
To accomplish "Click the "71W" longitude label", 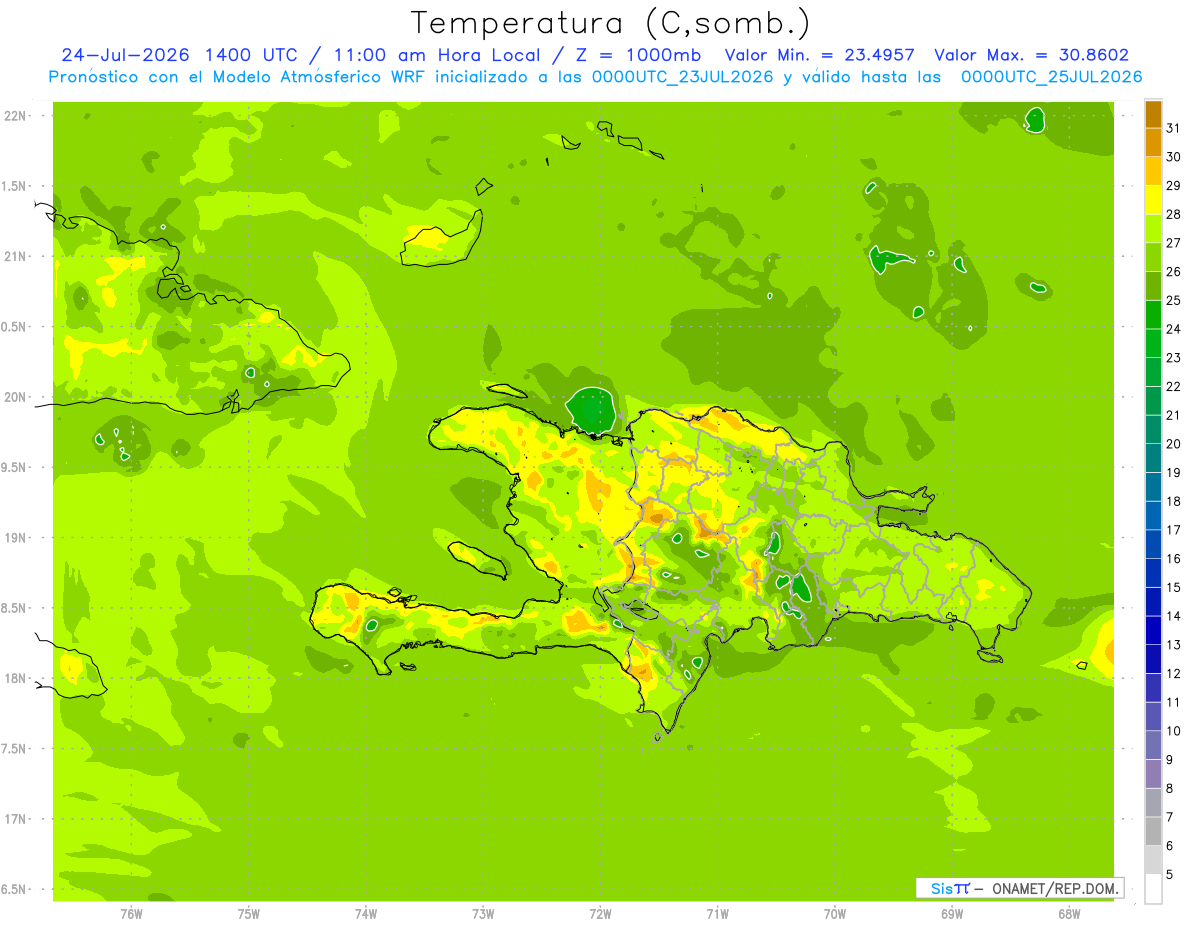I will 717,914.
